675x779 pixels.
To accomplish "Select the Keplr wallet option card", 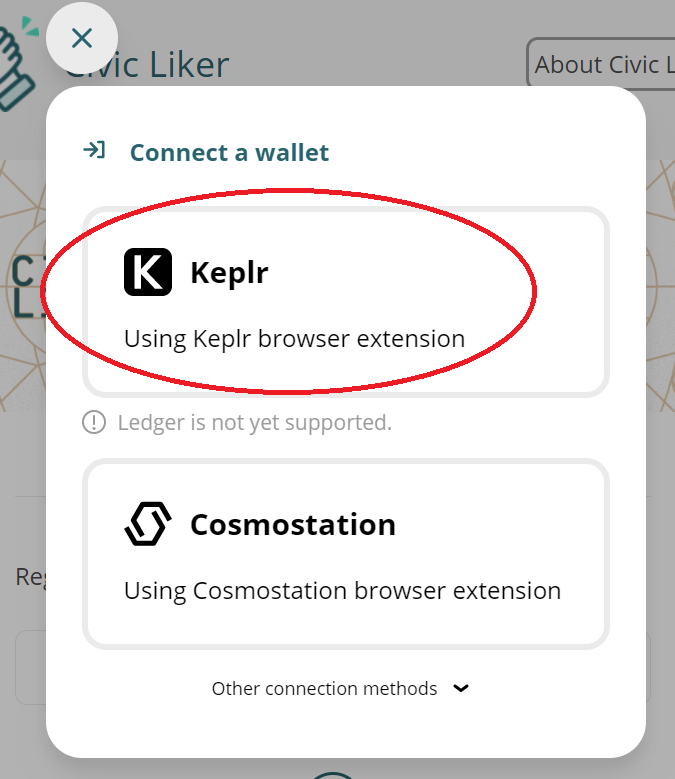I will [346, 302].
